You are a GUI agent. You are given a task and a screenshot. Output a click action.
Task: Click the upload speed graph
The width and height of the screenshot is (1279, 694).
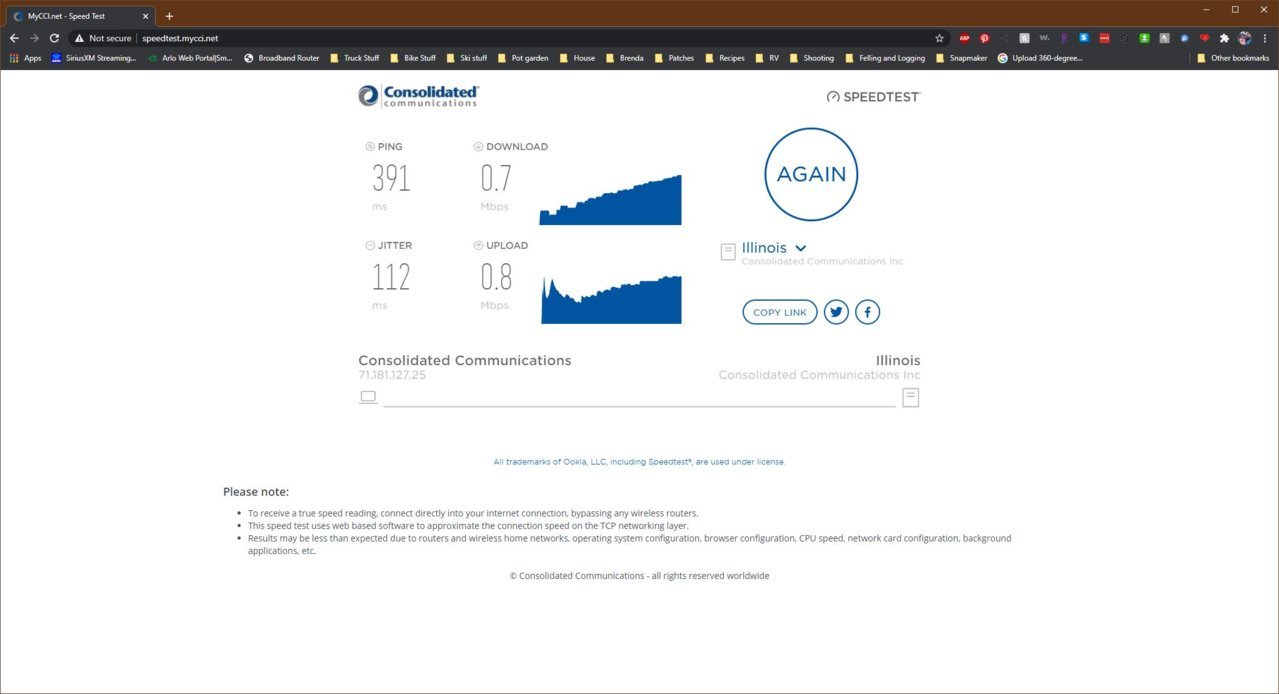[x=611, y=299]
